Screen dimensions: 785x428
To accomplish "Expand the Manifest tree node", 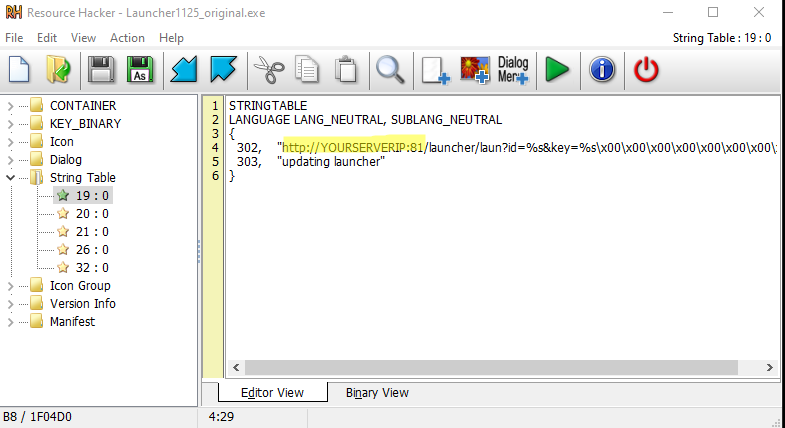I will coord(10,322).
